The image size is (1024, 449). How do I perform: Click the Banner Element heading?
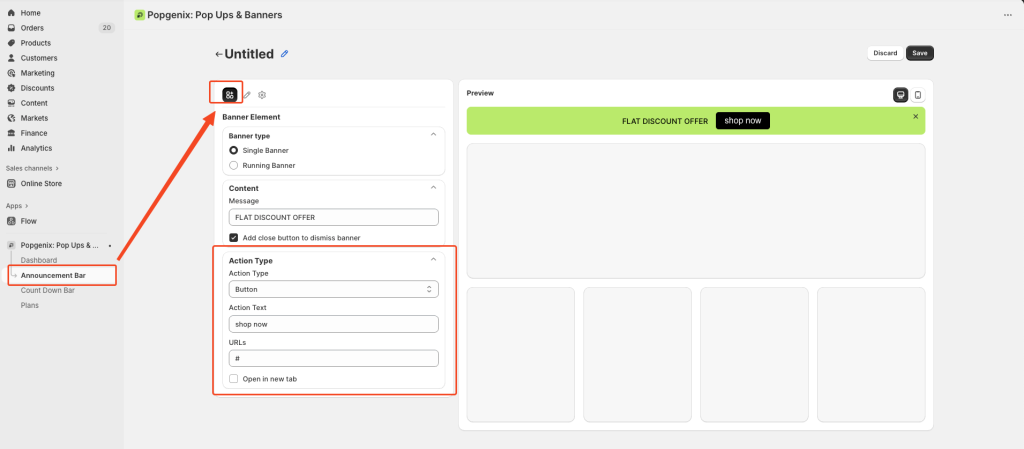click(251, 117)
